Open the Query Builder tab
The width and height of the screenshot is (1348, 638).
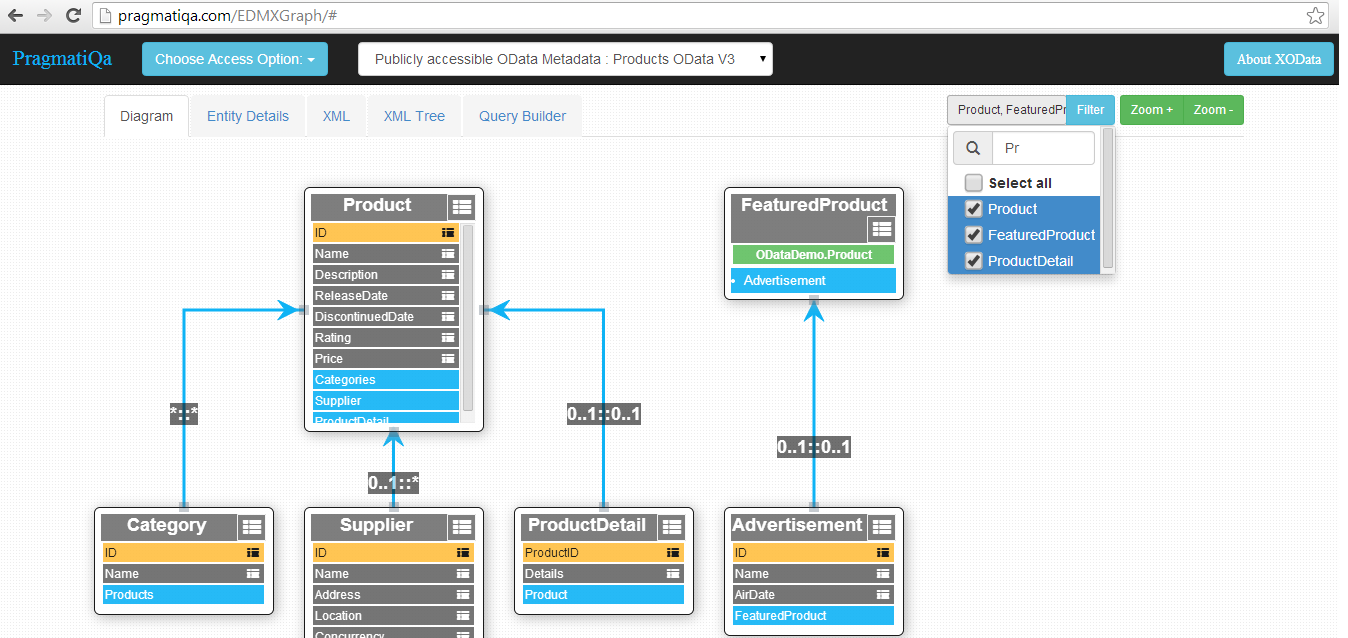tap(520, 116)
